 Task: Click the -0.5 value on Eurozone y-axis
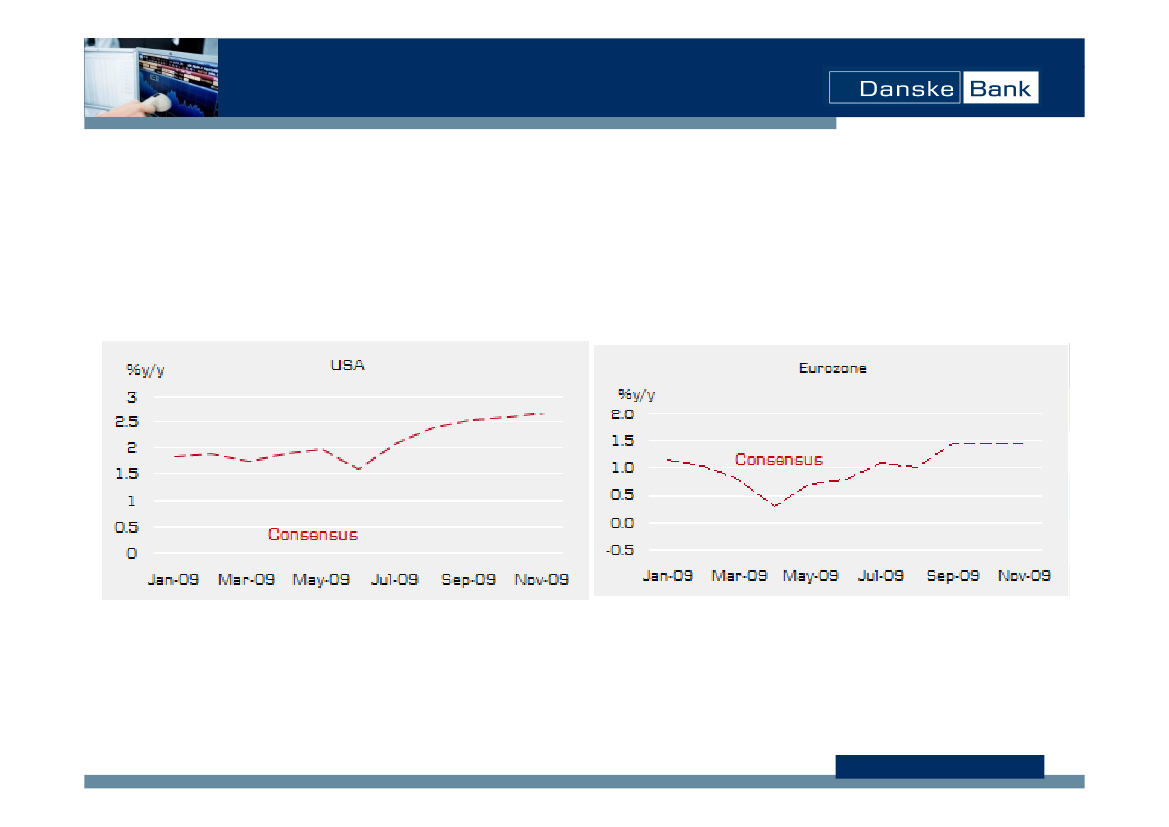click(x=622, y=550)
